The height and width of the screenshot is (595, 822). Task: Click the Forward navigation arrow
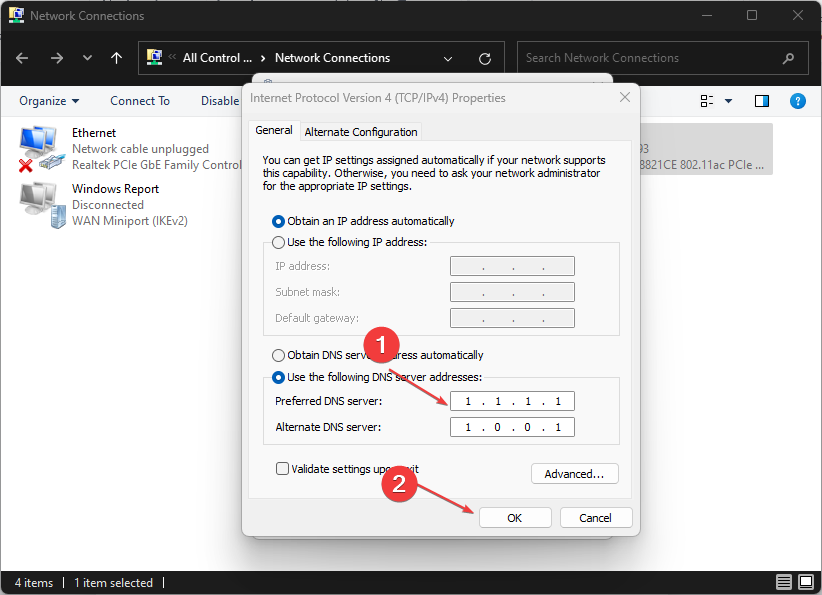(x=56, y=58)
